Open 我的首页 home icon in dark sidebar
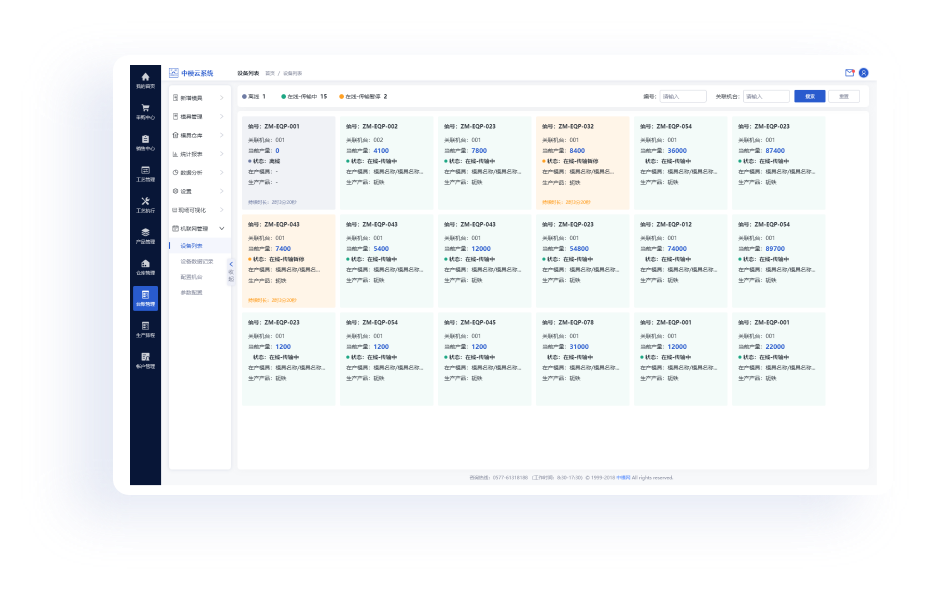 [145, 76]
